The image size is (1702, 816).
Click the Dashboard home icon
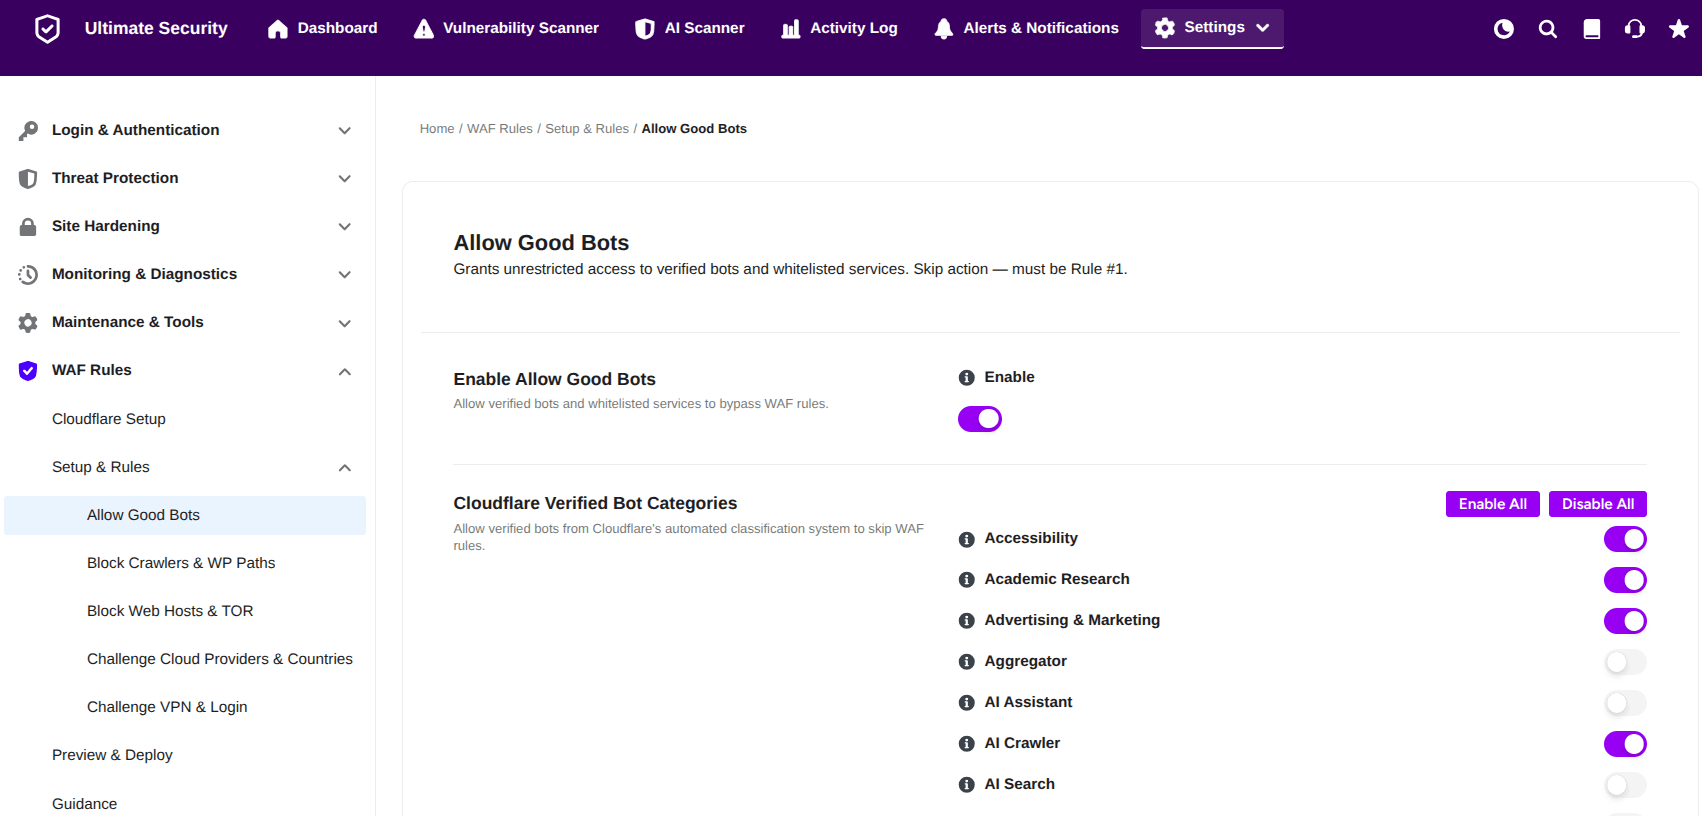[x=278, y=29]
